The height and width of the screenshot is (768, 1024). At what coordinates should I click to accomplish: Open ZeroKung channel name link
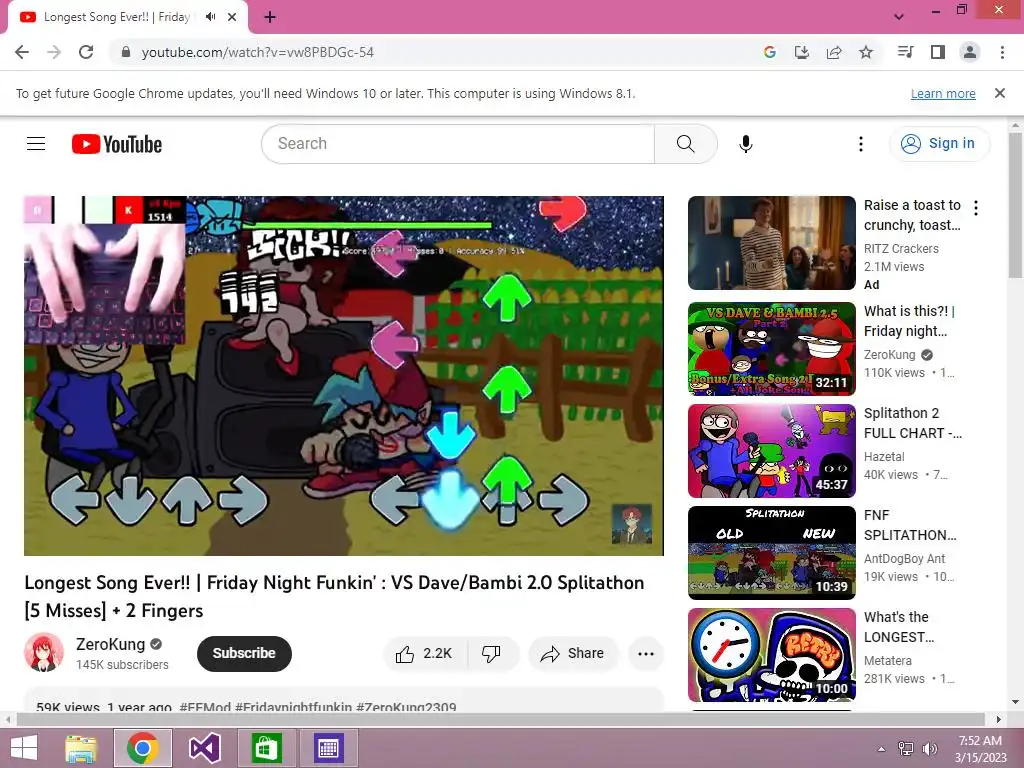[110, 644]
